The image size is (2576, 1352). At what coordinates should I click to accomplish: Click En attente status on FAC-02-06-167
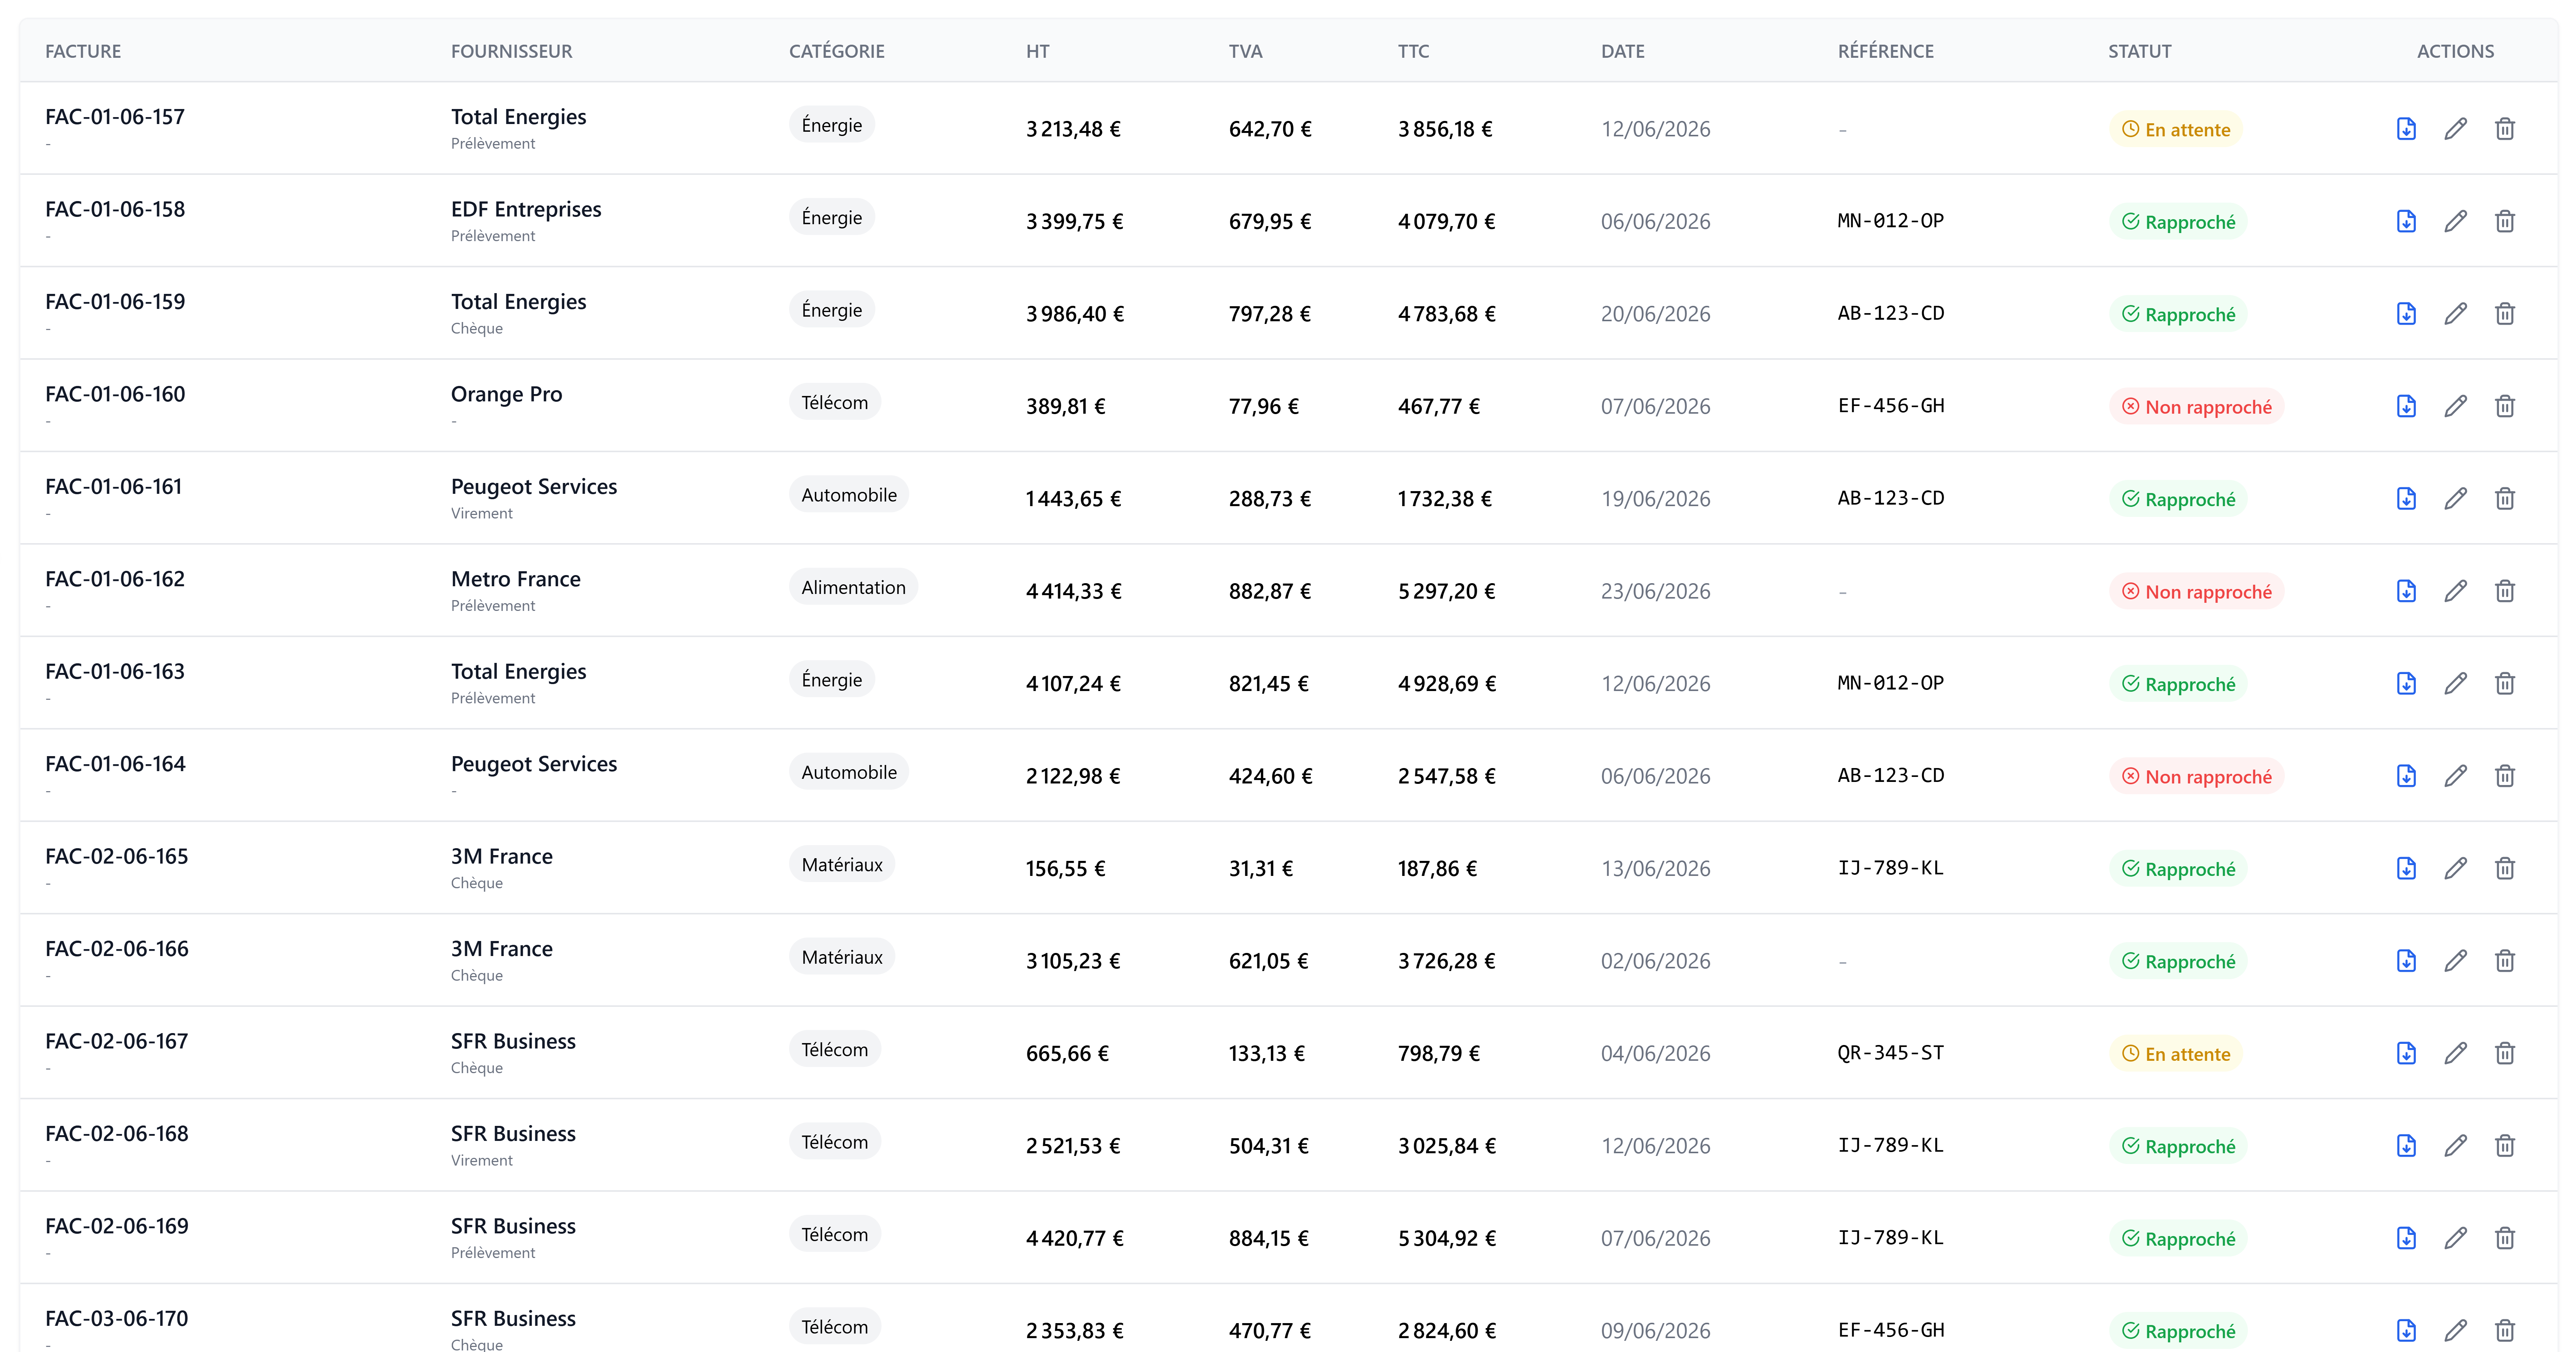2175,1054
